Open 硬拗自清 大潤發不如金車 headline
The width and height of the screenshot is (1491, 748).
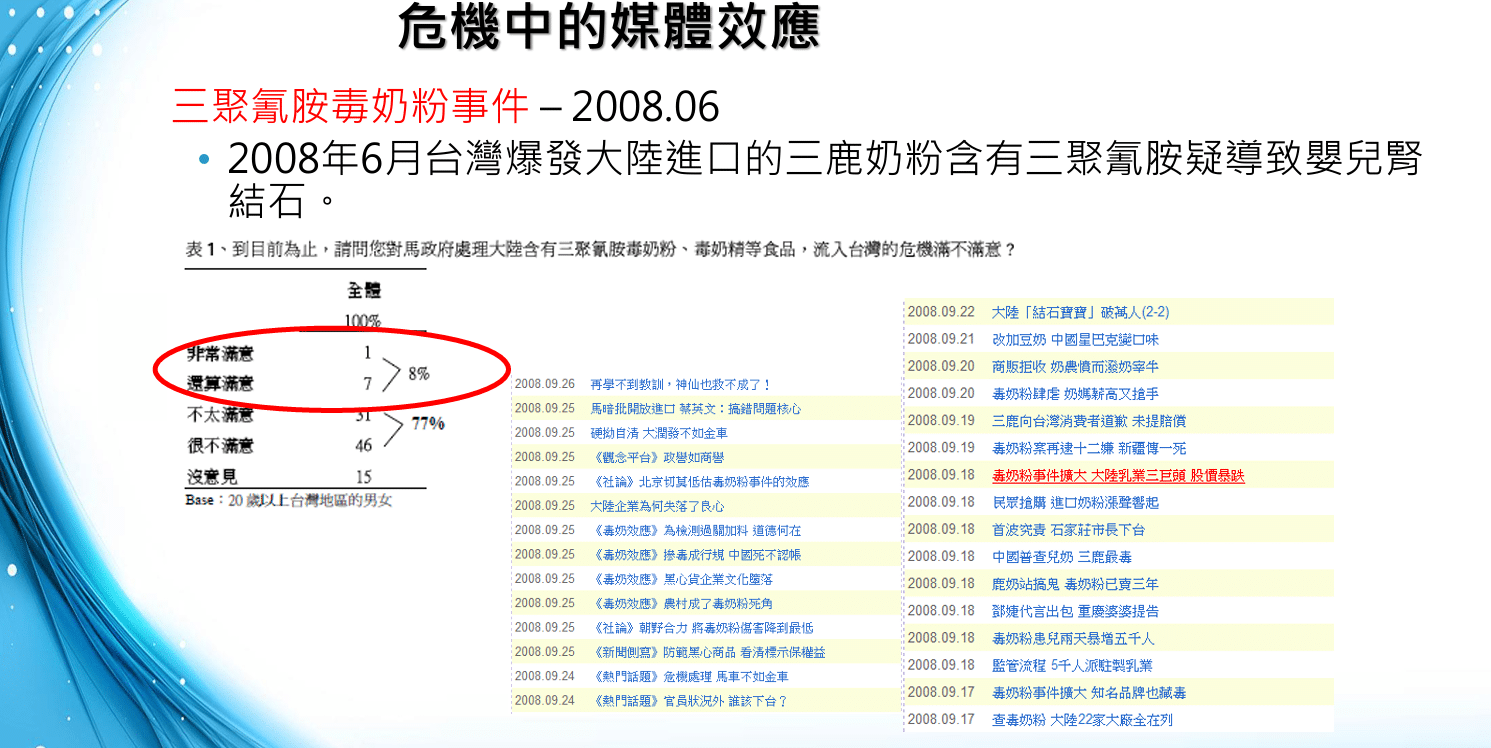click(658, 433)
